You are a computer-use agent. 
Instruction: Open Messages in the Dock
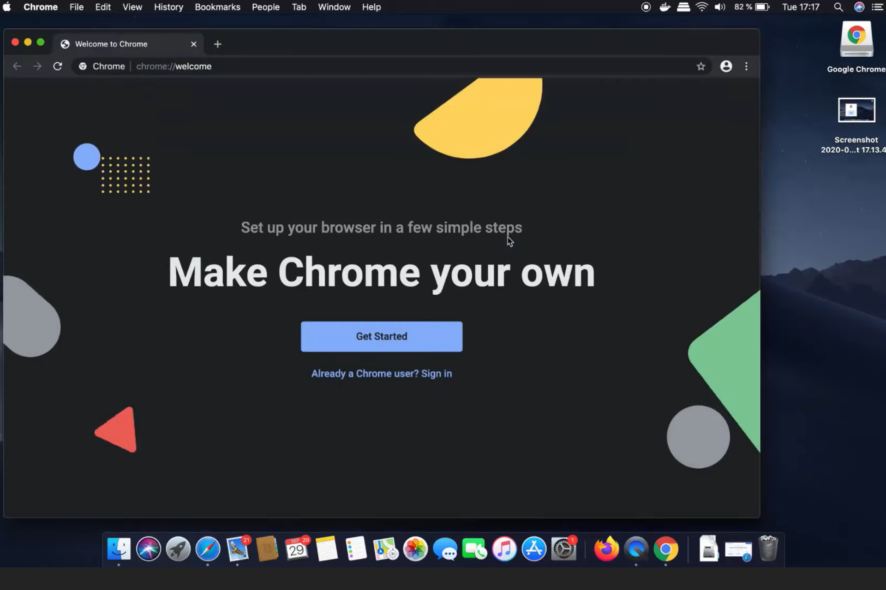pyautogui.click(x=445, y=549)
